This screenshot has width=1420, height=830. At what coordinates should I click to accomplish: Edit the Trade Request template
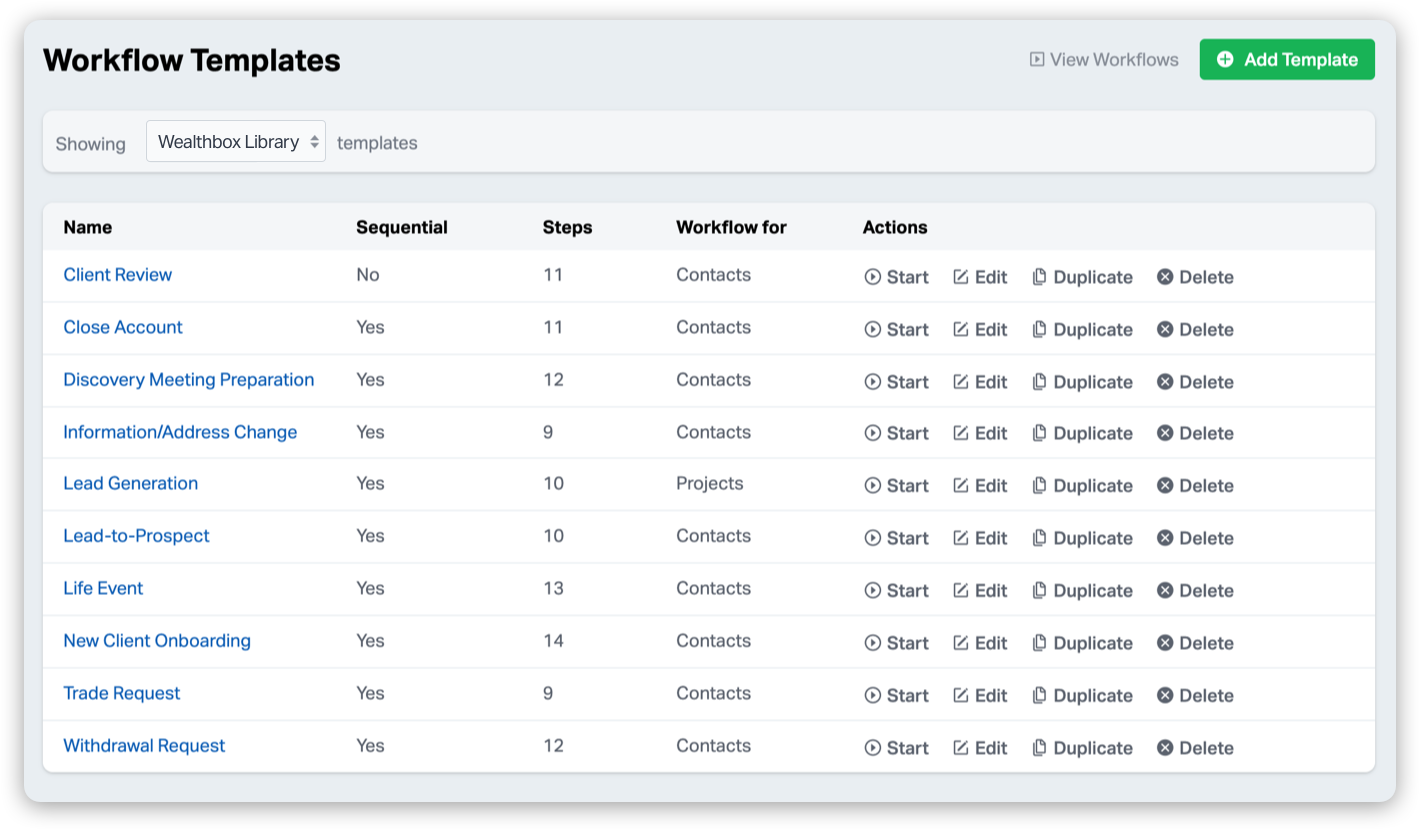click(980, 695)
